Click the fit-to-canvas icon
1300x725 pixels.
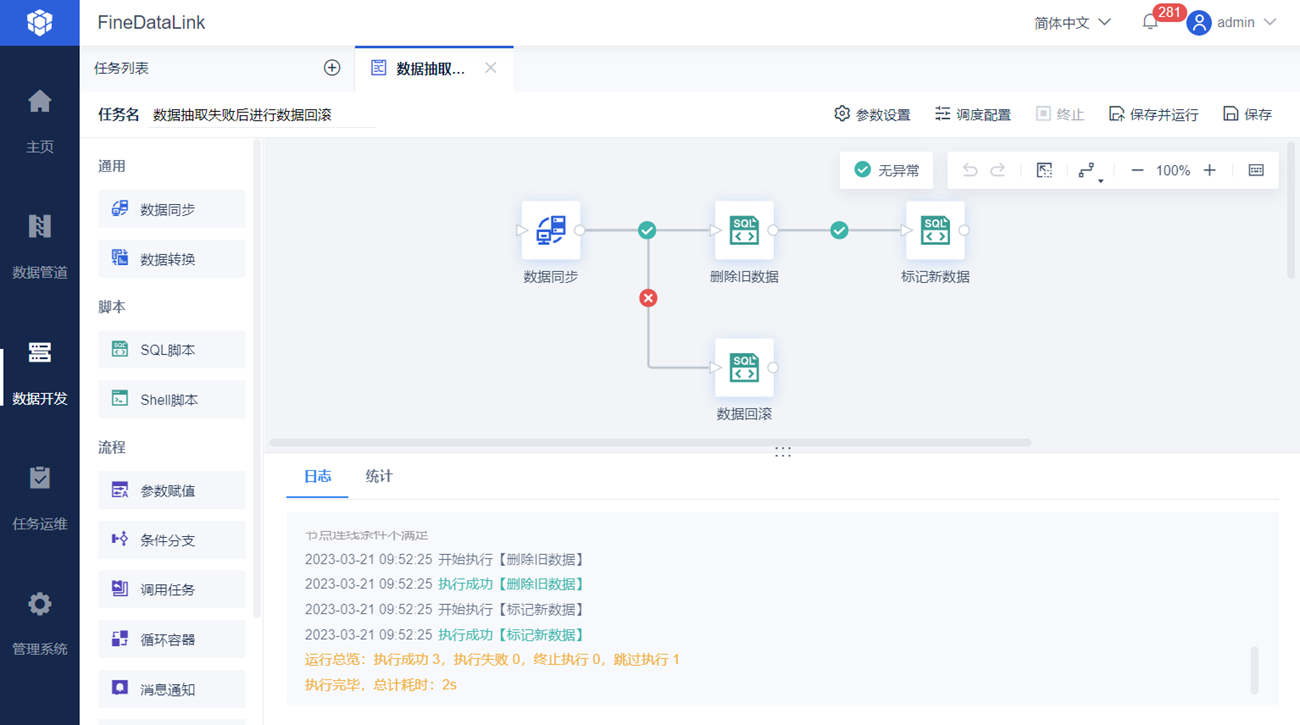tap(1044, 171)
